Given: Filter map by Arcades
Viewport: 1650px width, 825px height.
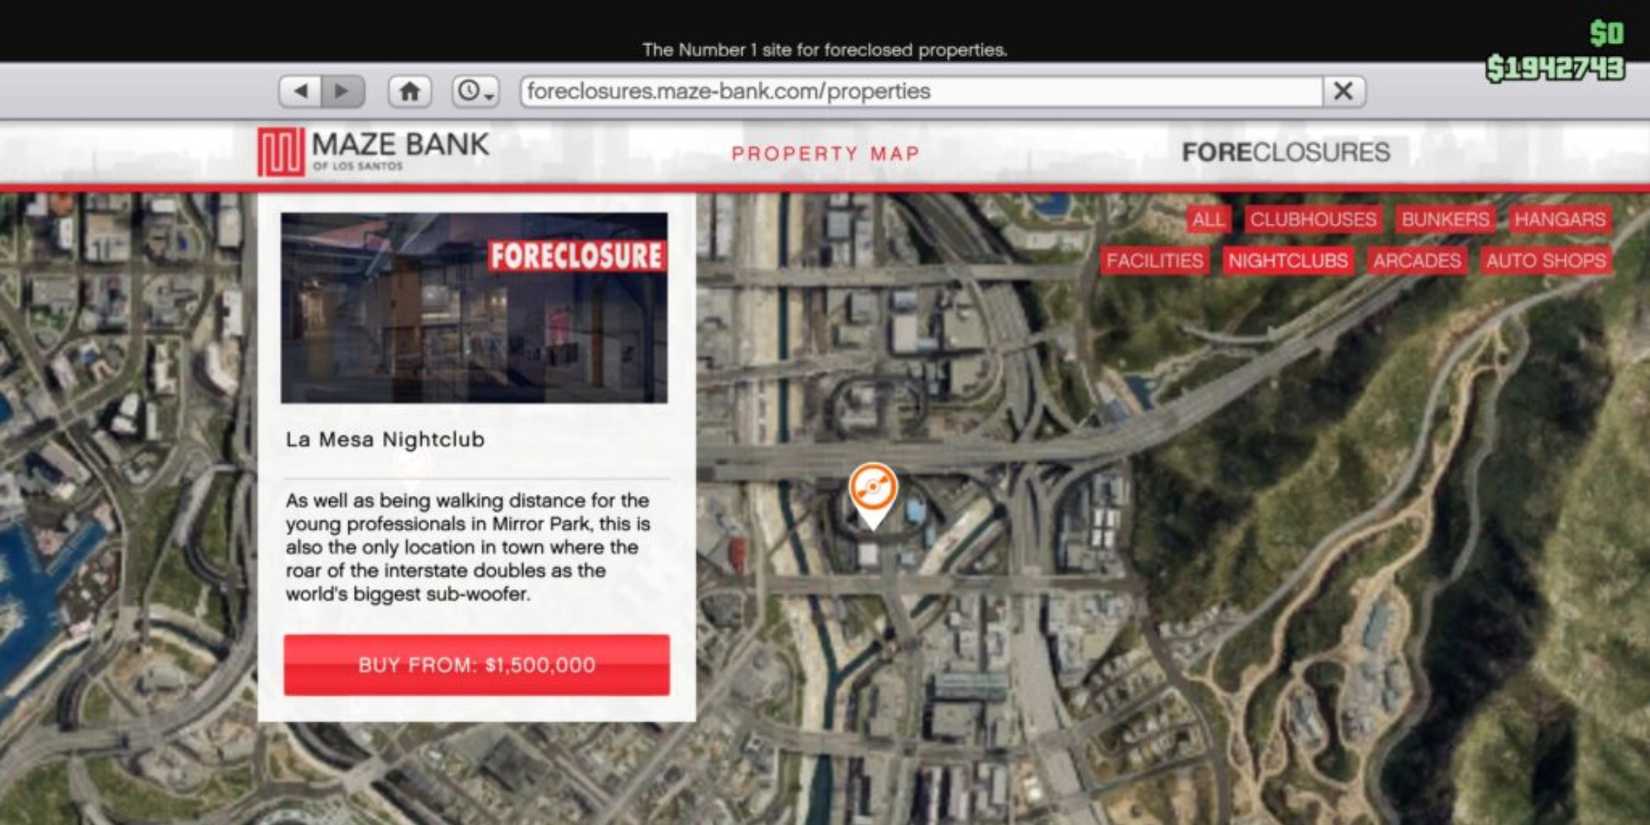Looking at the screenshot, I should click(1416, 261).
